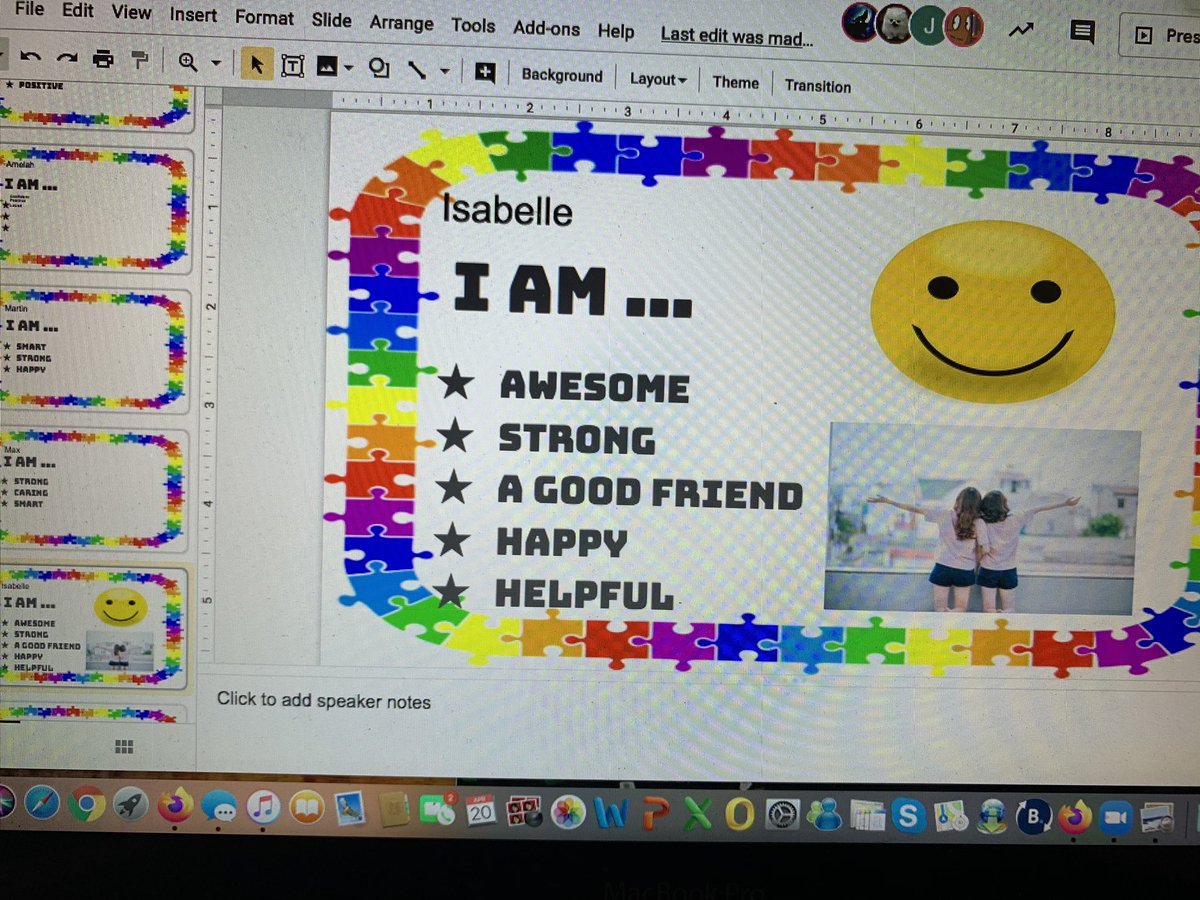This screenshot has height=900, width=1200.
Task: Open the 'Last edit was made' link
Action: pyautogui.click(x=737, y=35)
